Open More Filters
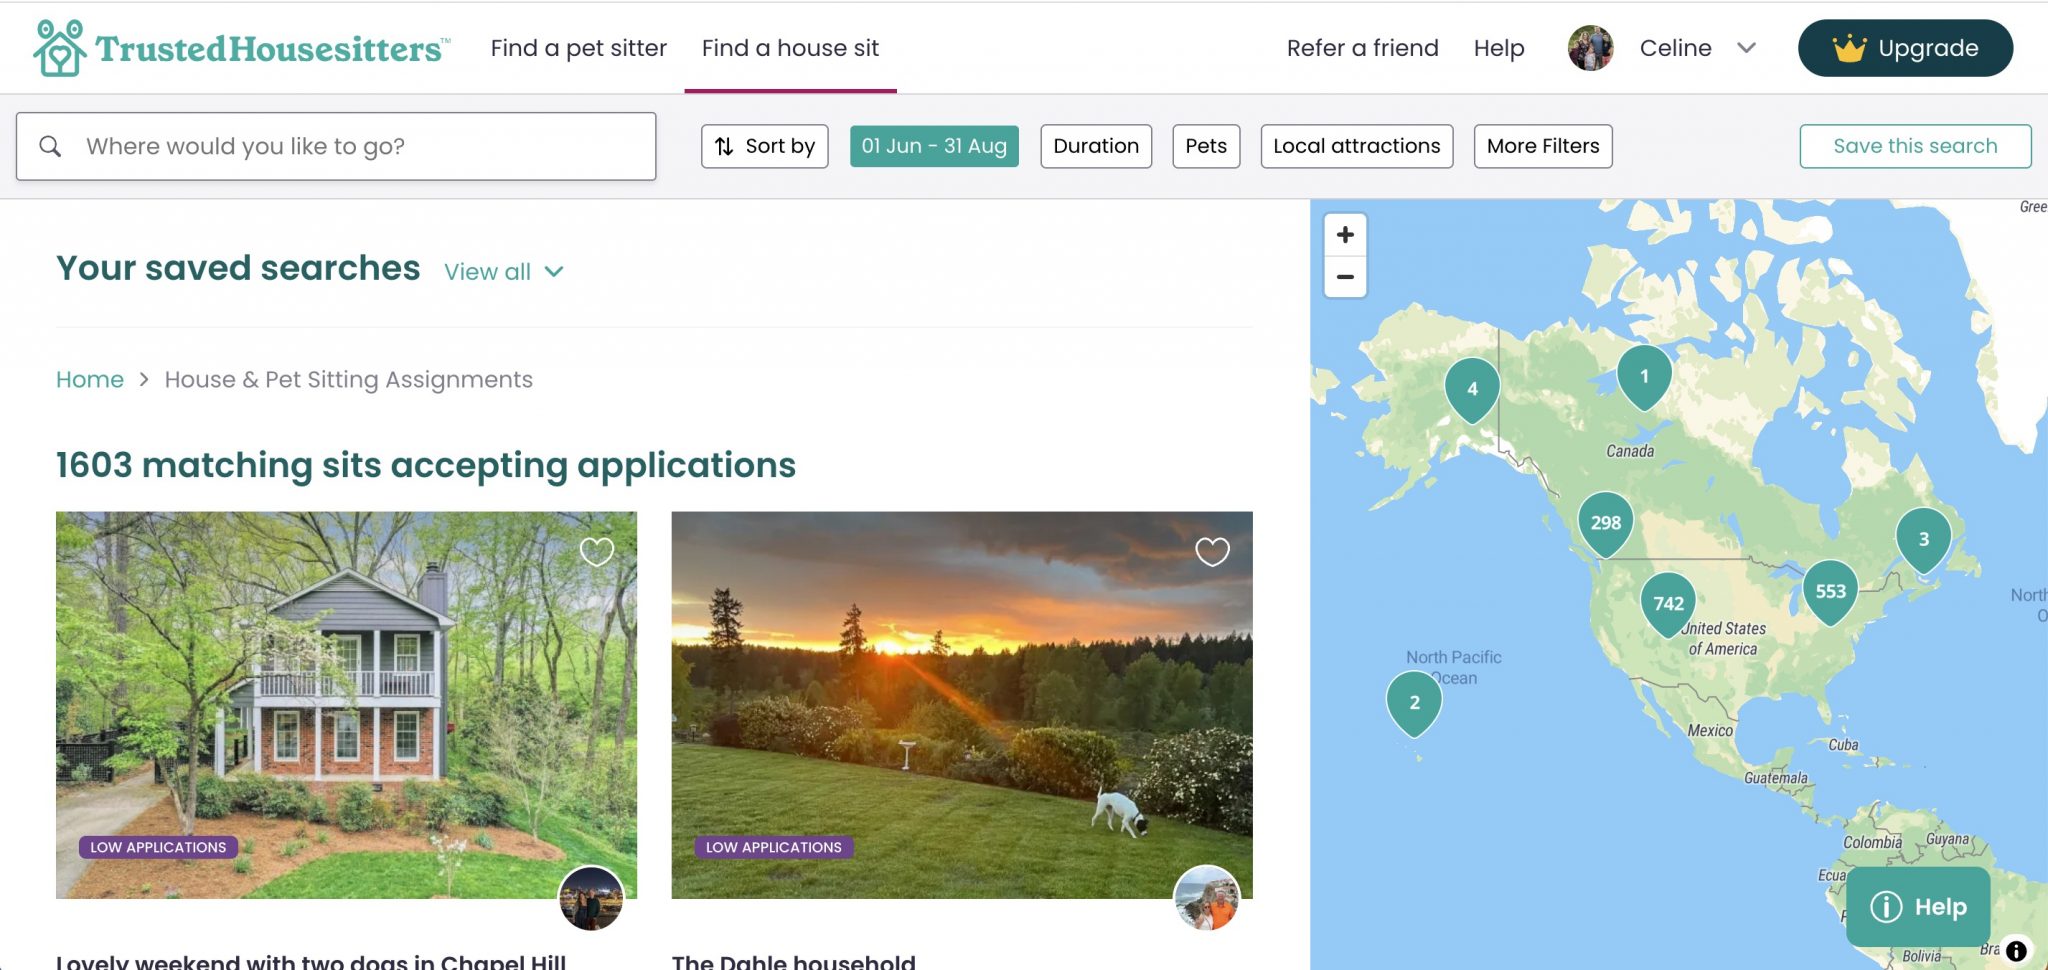The height and width of the screenshot is (970, 2048). tap(1543, 146)
